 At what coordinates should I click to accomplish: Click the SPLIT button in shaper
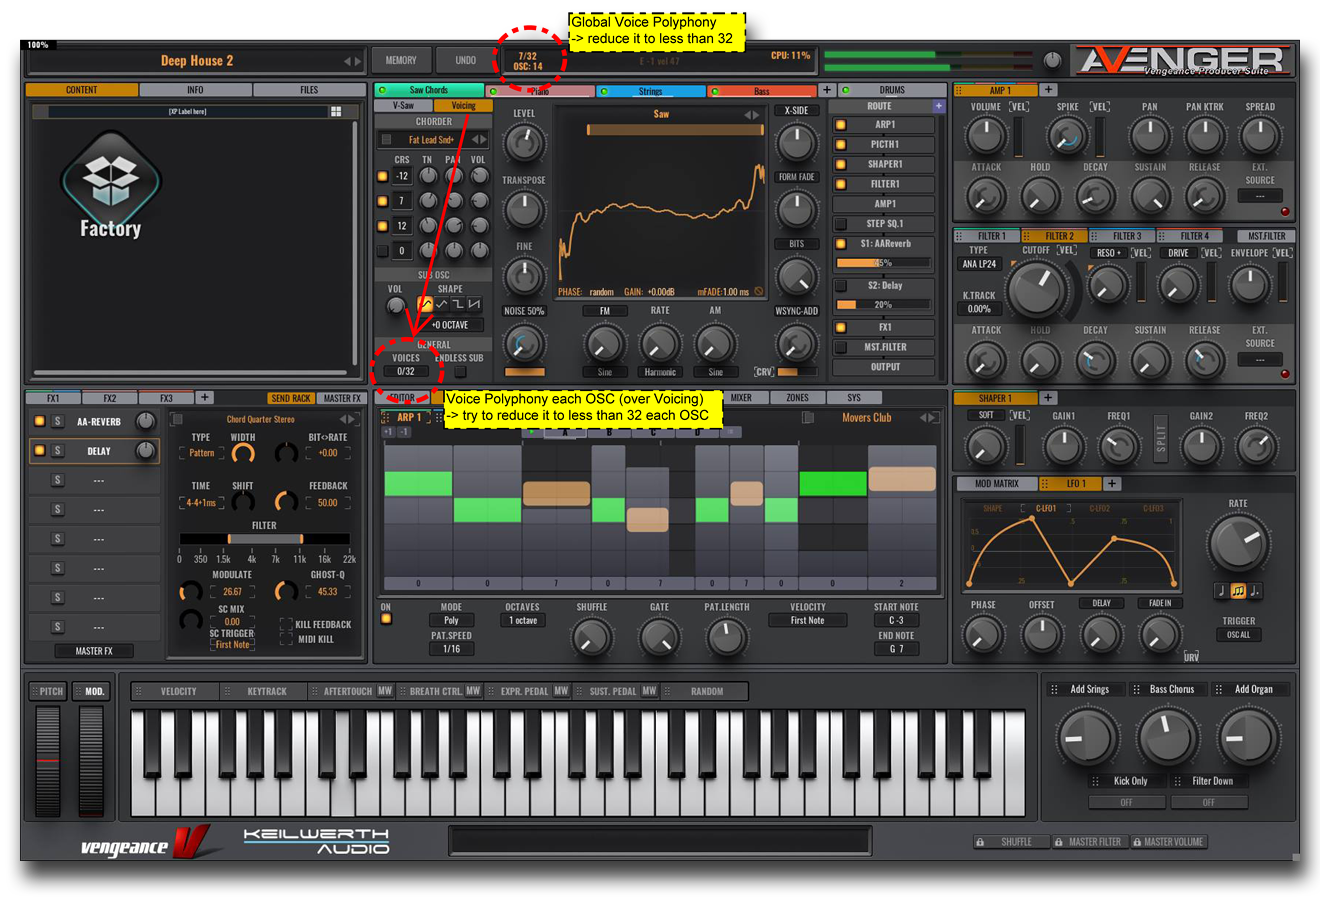point(1160,441)
